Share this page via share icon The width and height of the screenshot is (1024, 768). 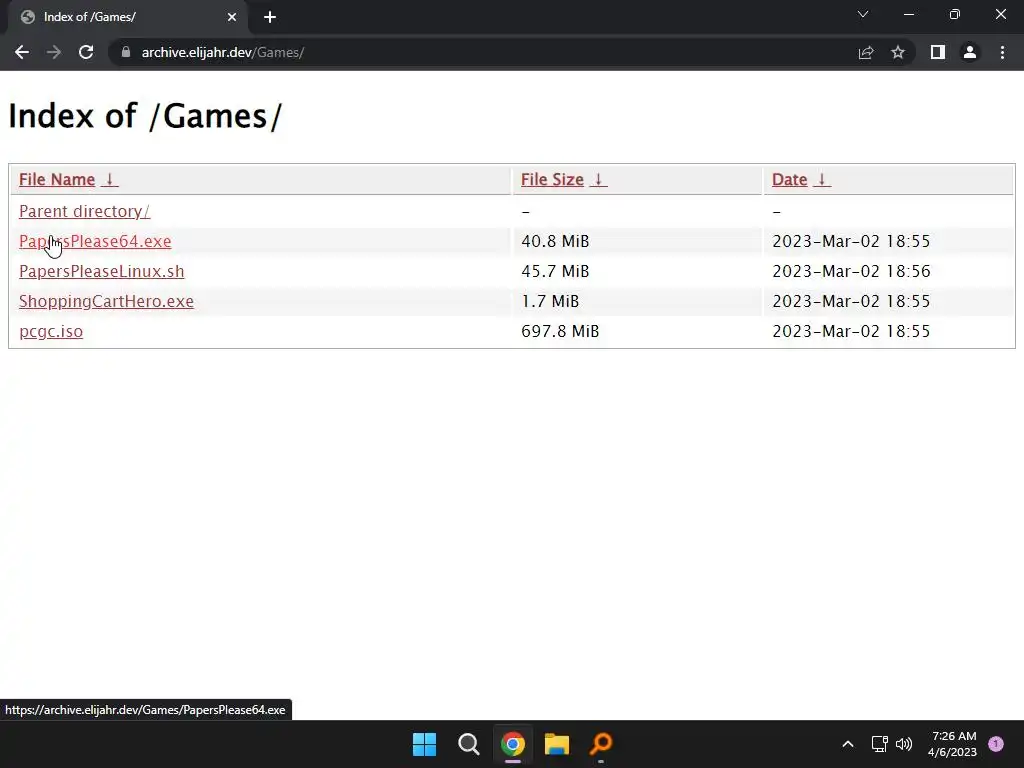tap(866, 52)
